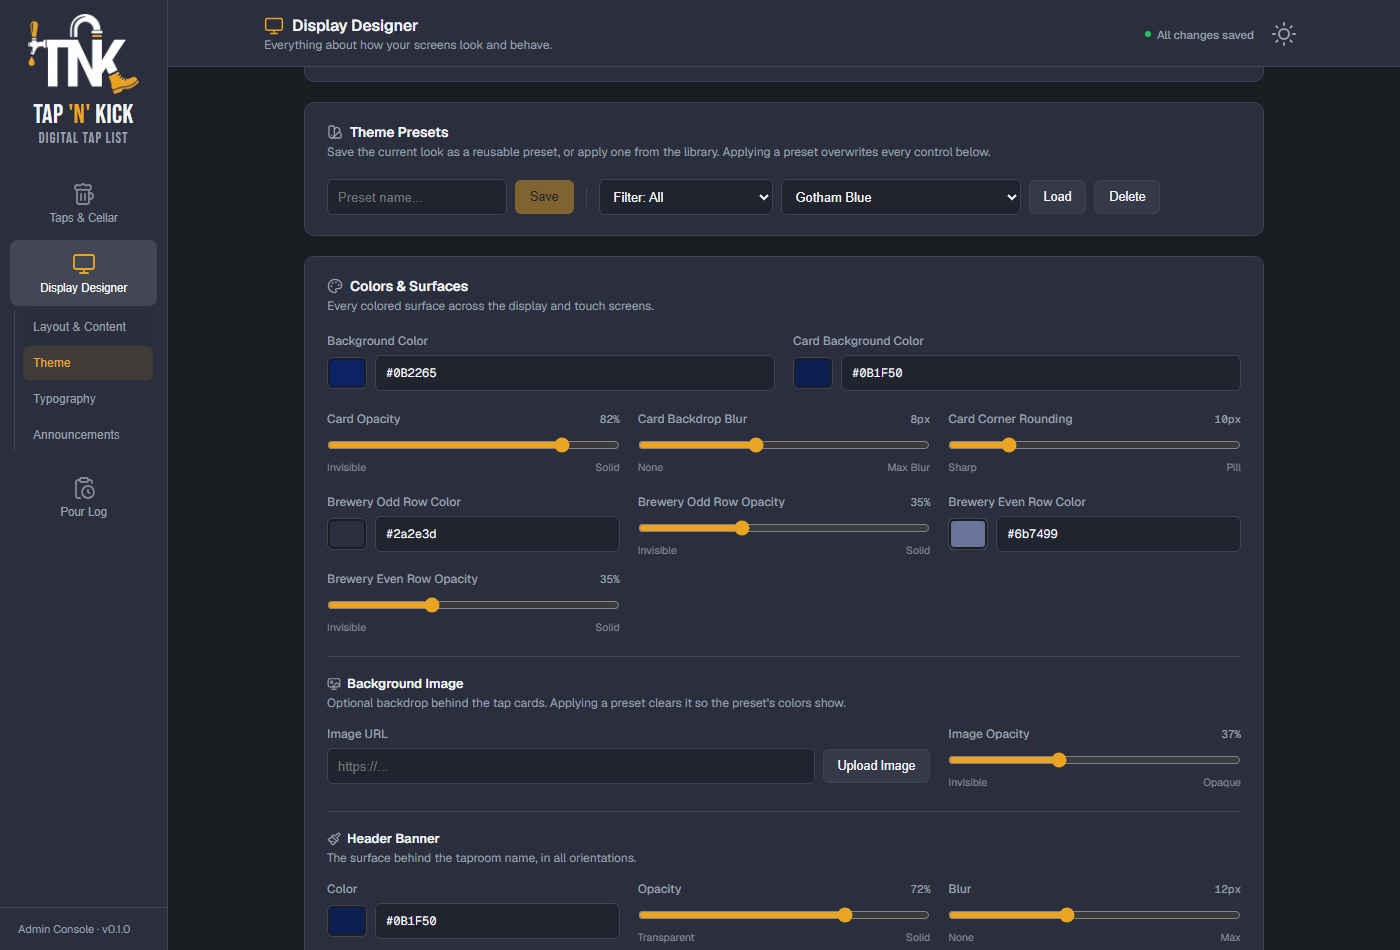Click the Display Designer monitor icon in sidebar
The height and width of the screenshot is (950, 1400).
pyautogui.click(x=84, y=263)
